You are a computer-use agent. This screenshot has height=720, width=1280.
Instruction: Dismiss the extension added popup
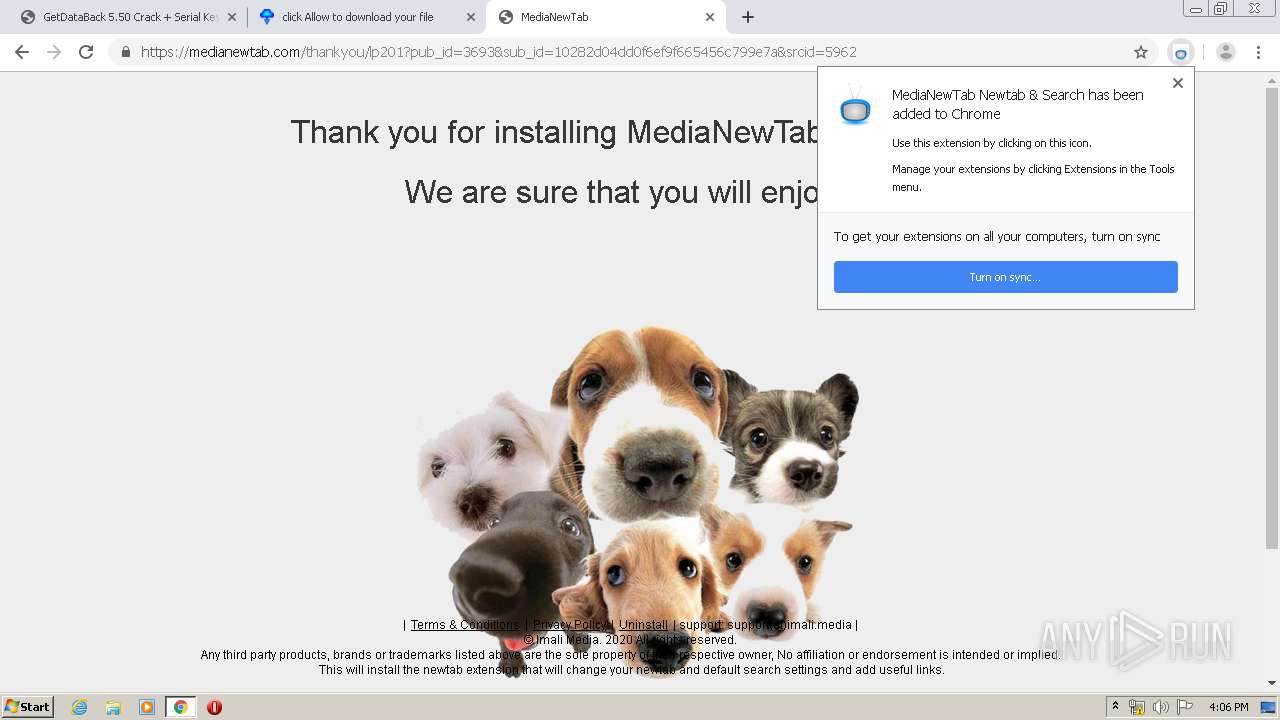click(x=1178, y=83)
